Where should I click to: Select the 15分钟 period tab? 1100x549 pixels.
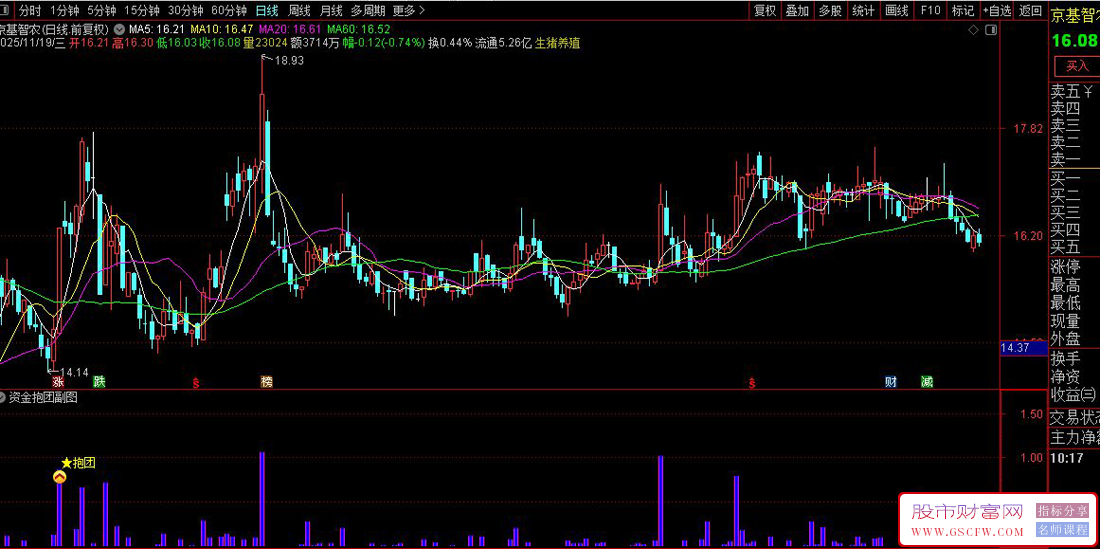142,11
